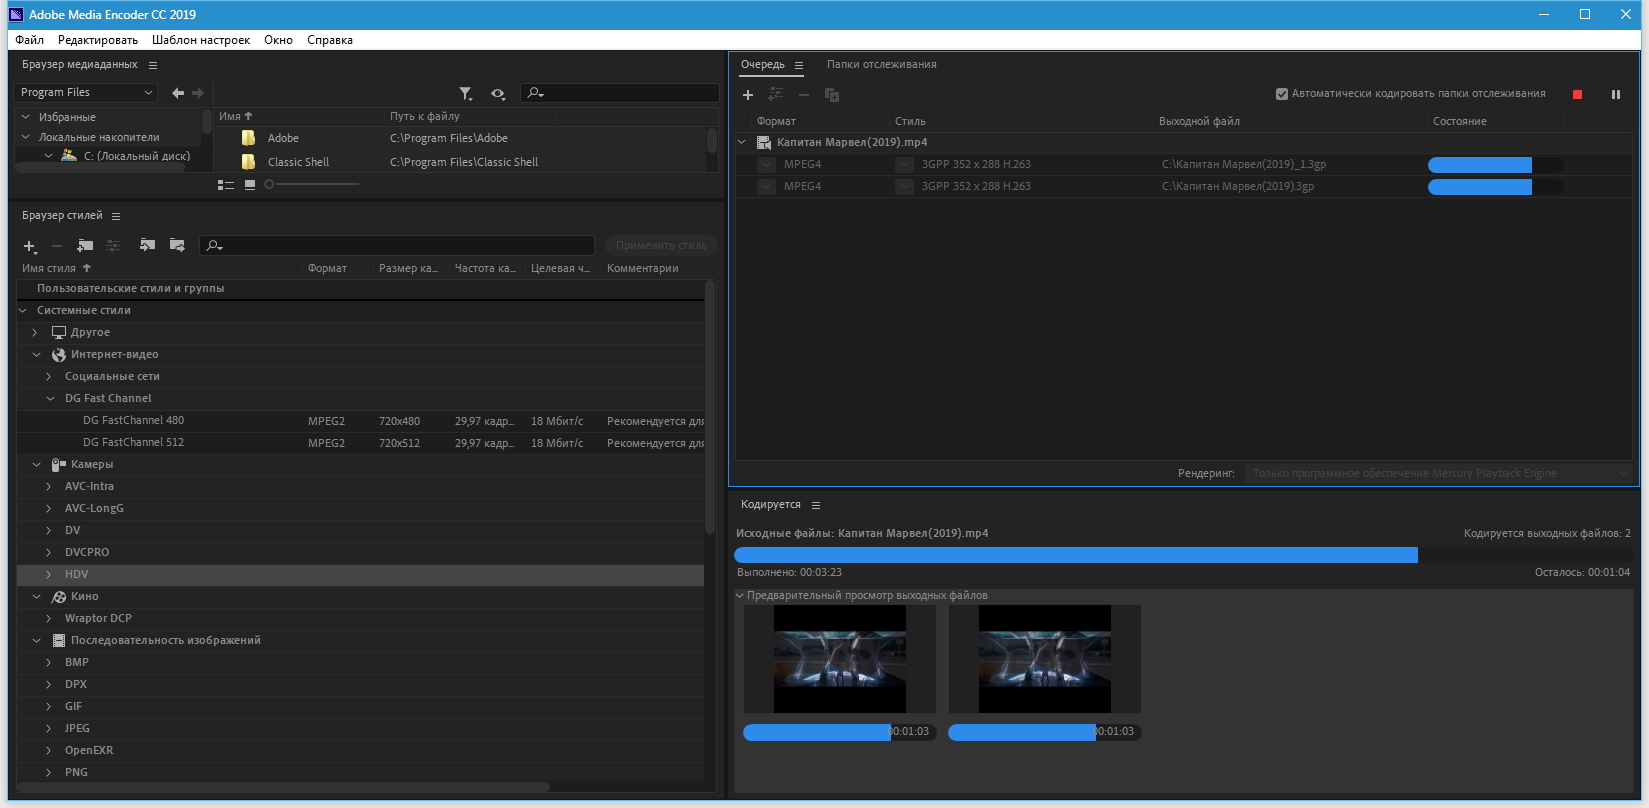Collapse the Локальные накопители node
This screenshot has width=1649, height=808.
tap(26, 137)
